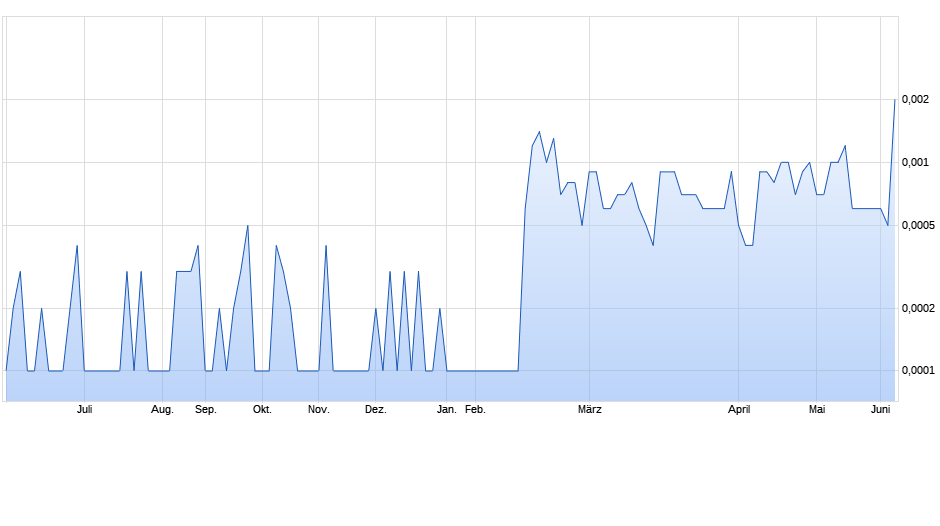Click the Dez. x-axis label
940x526 pixels.
click(x=376, y=410)
